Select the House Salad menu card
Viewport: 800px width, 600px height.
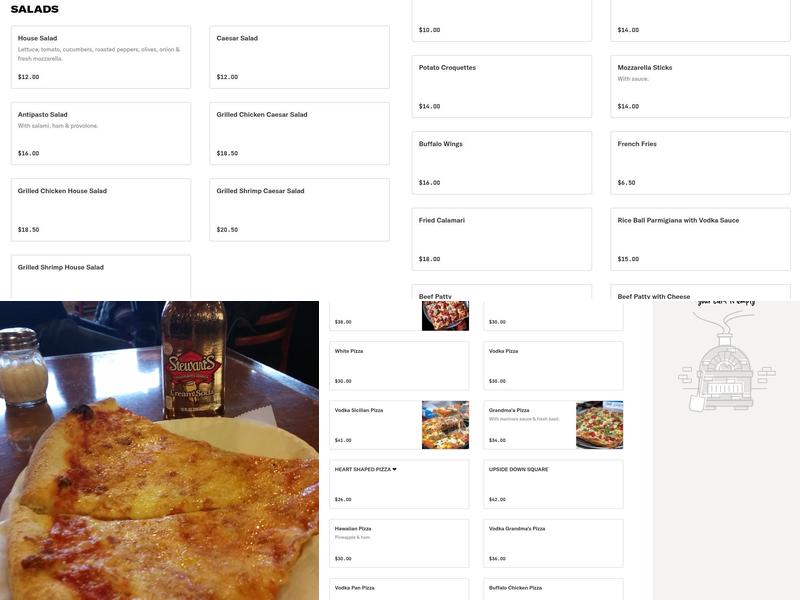(x=99, y=57)
